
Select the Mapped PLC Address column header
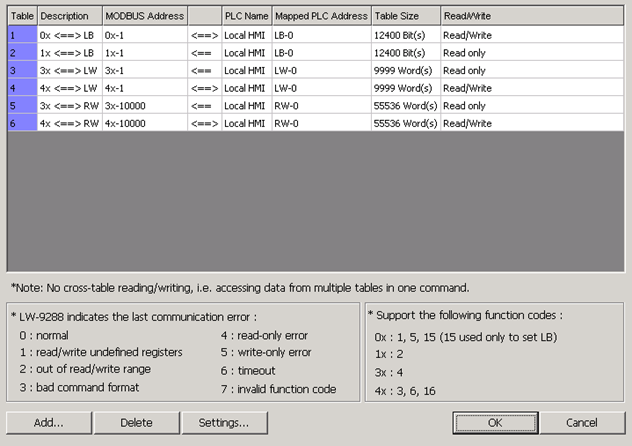[322, 16]
